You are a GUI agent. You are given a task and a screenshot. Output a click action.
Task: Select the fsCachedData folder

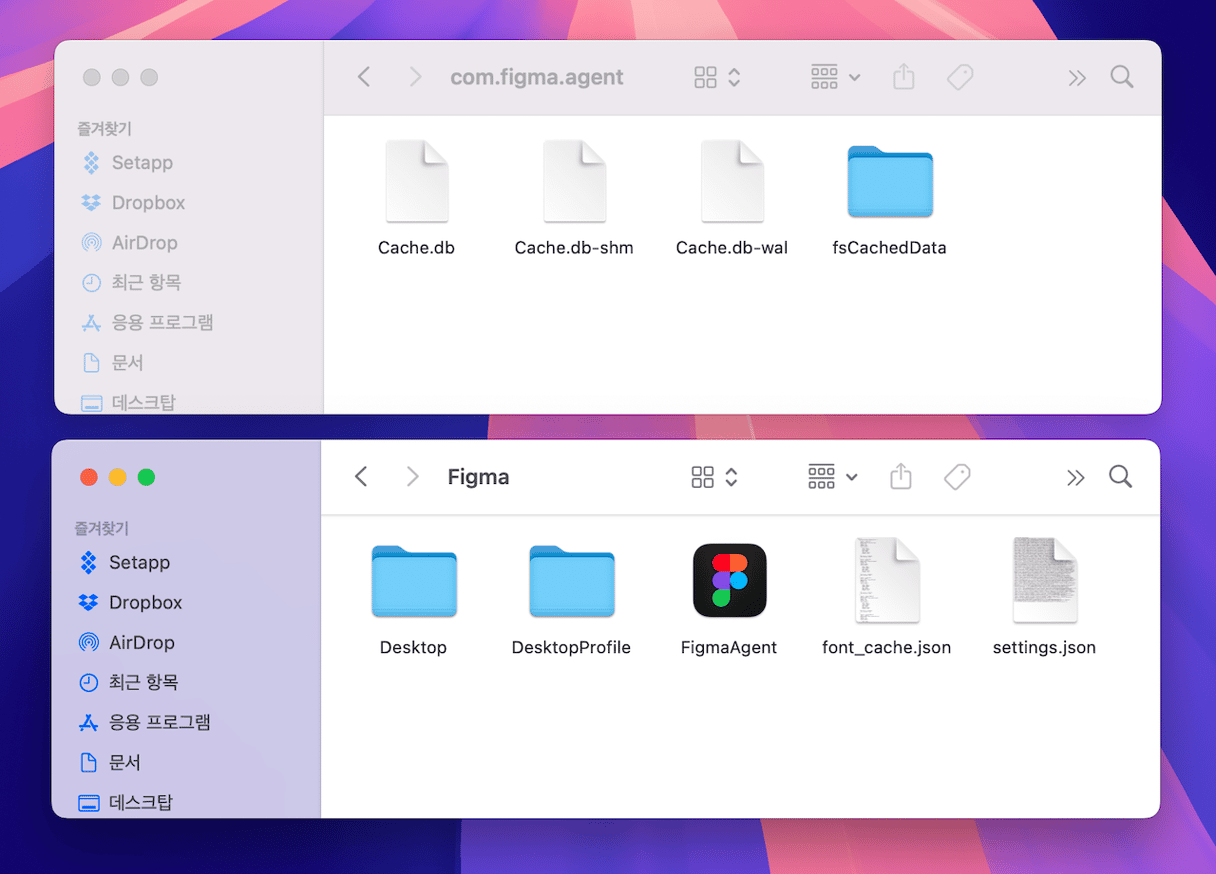(x=889, y=182)
